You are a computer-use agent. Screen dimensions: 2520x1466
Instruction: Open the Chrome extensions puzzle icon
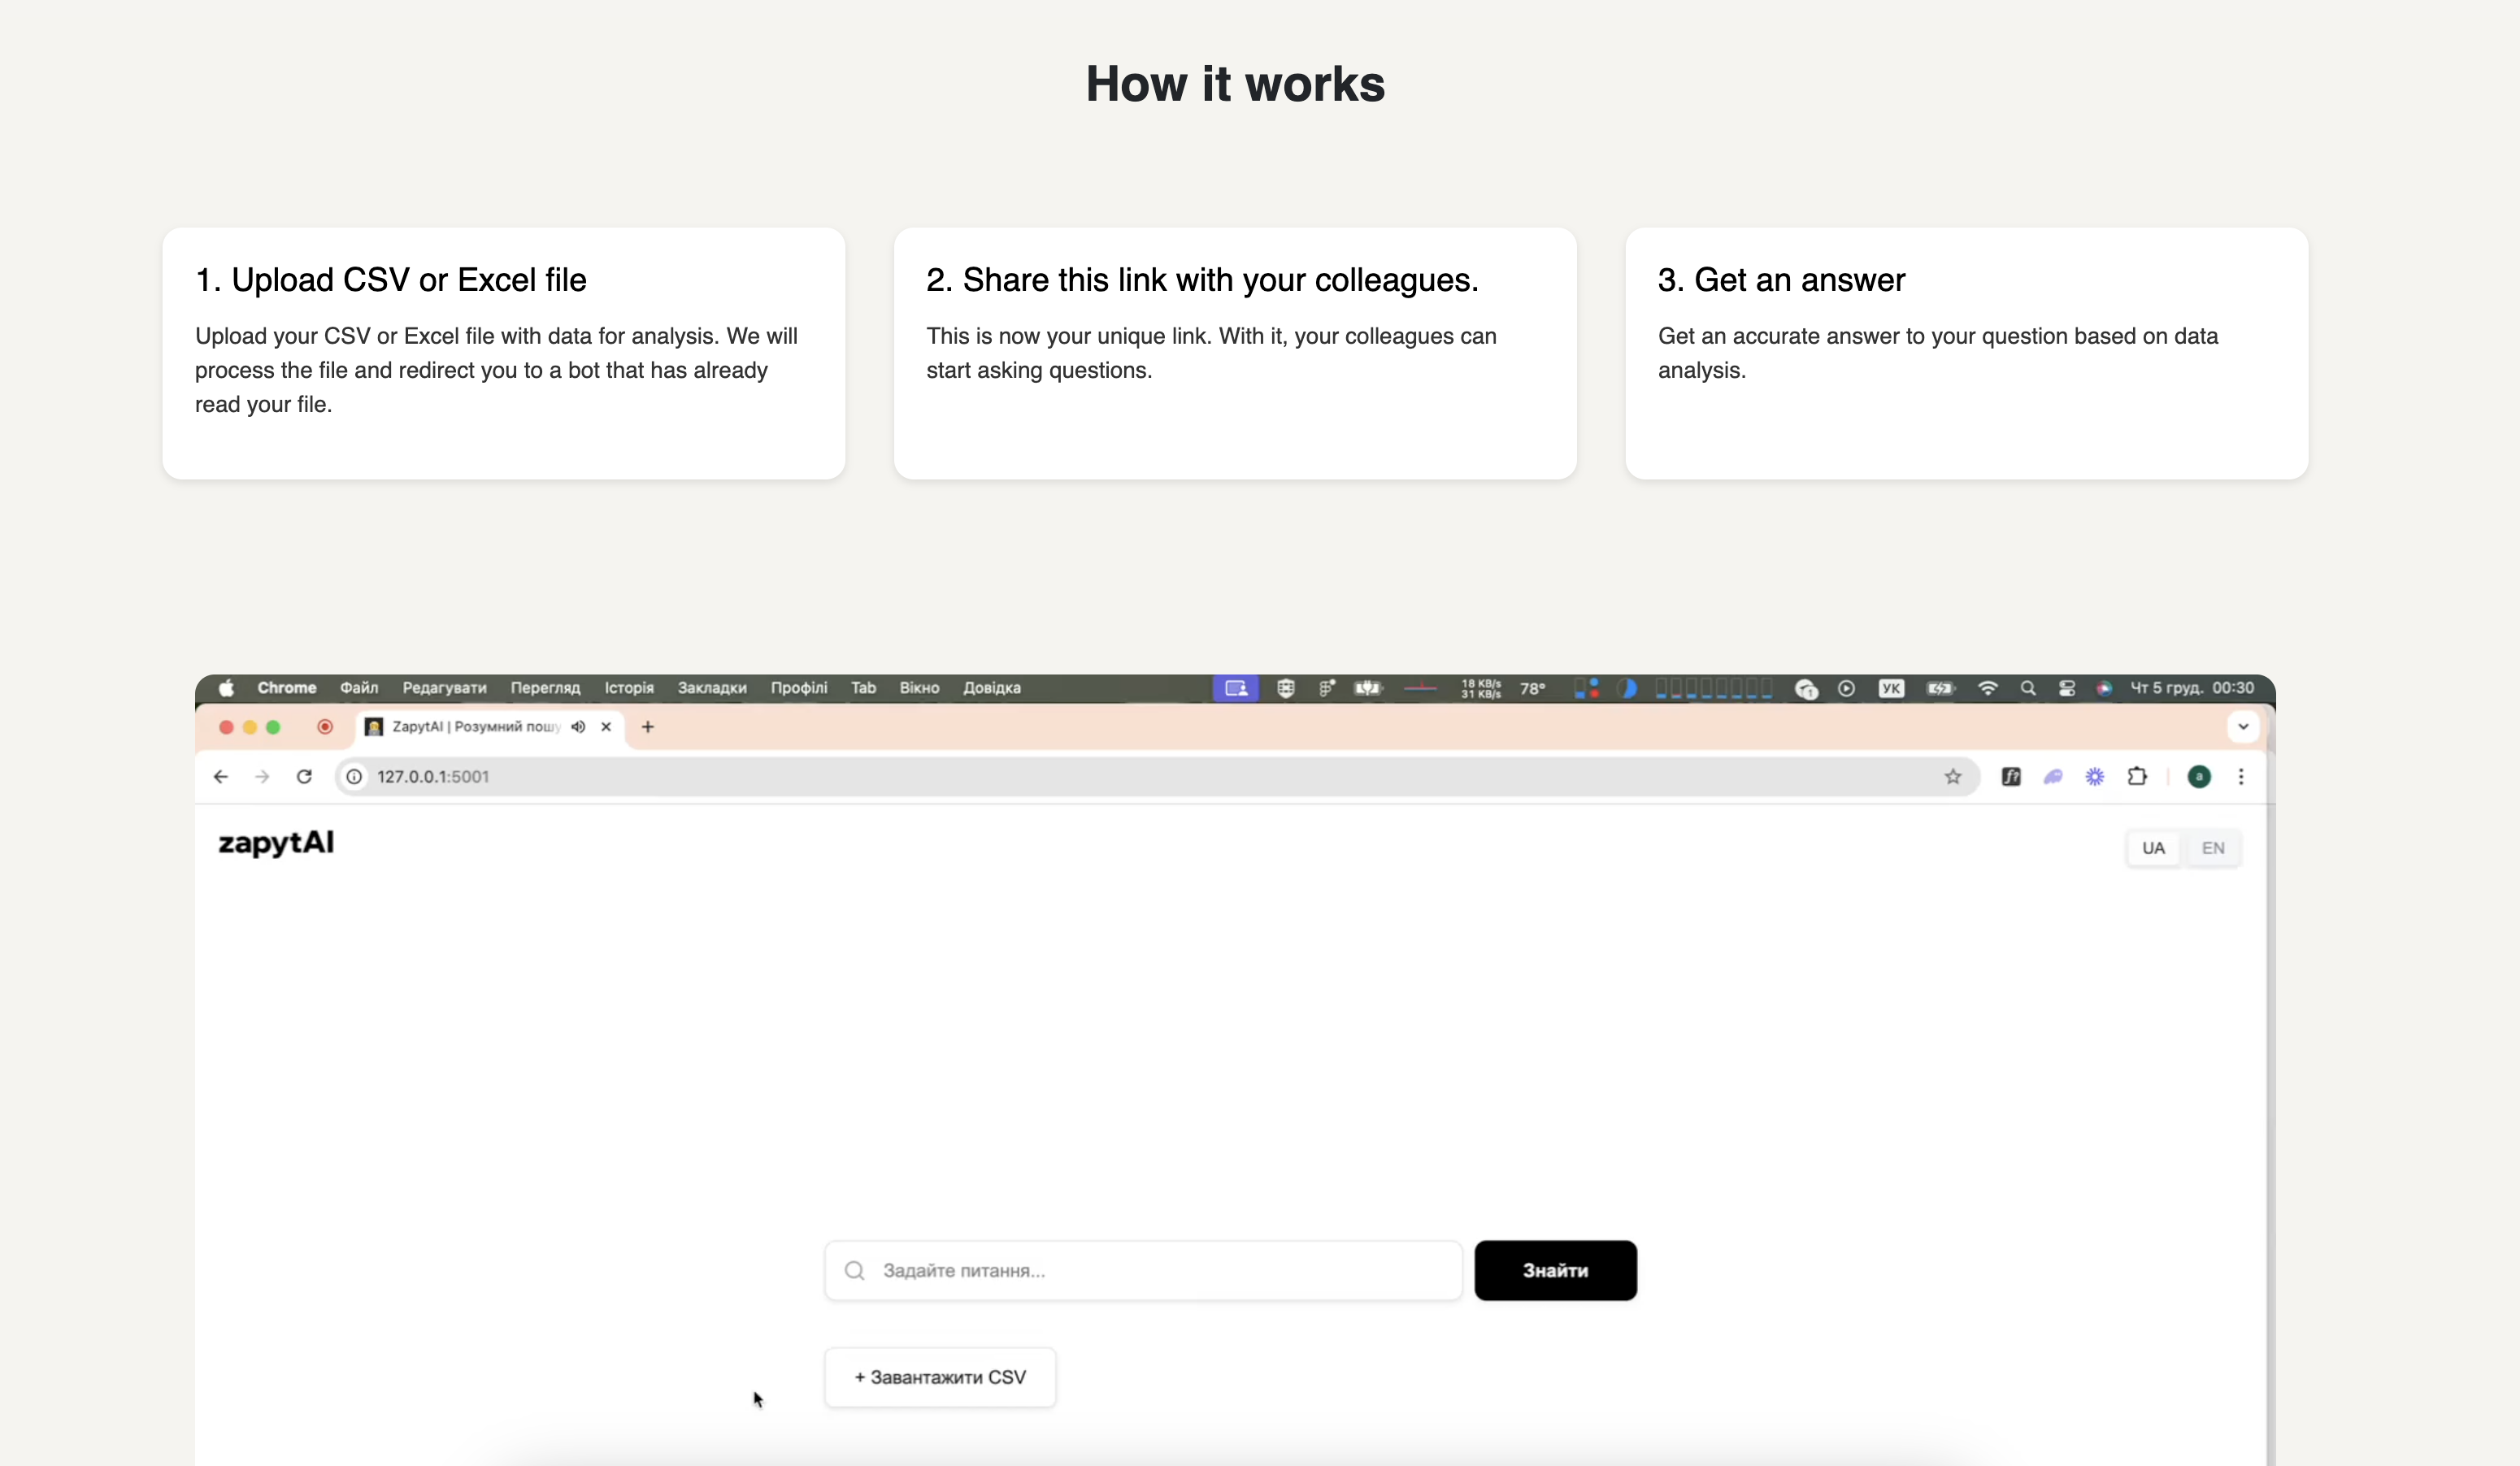coord(2136,776)
